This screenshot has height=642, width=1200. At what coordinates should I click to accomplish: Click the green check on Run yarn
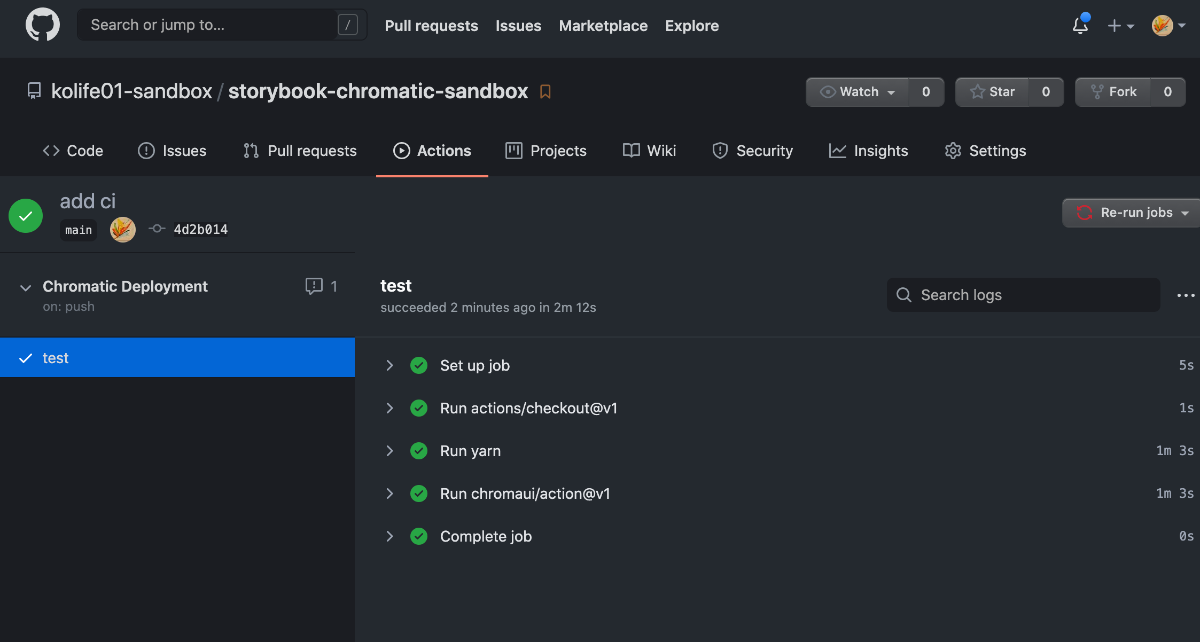[x=419, y=451]
